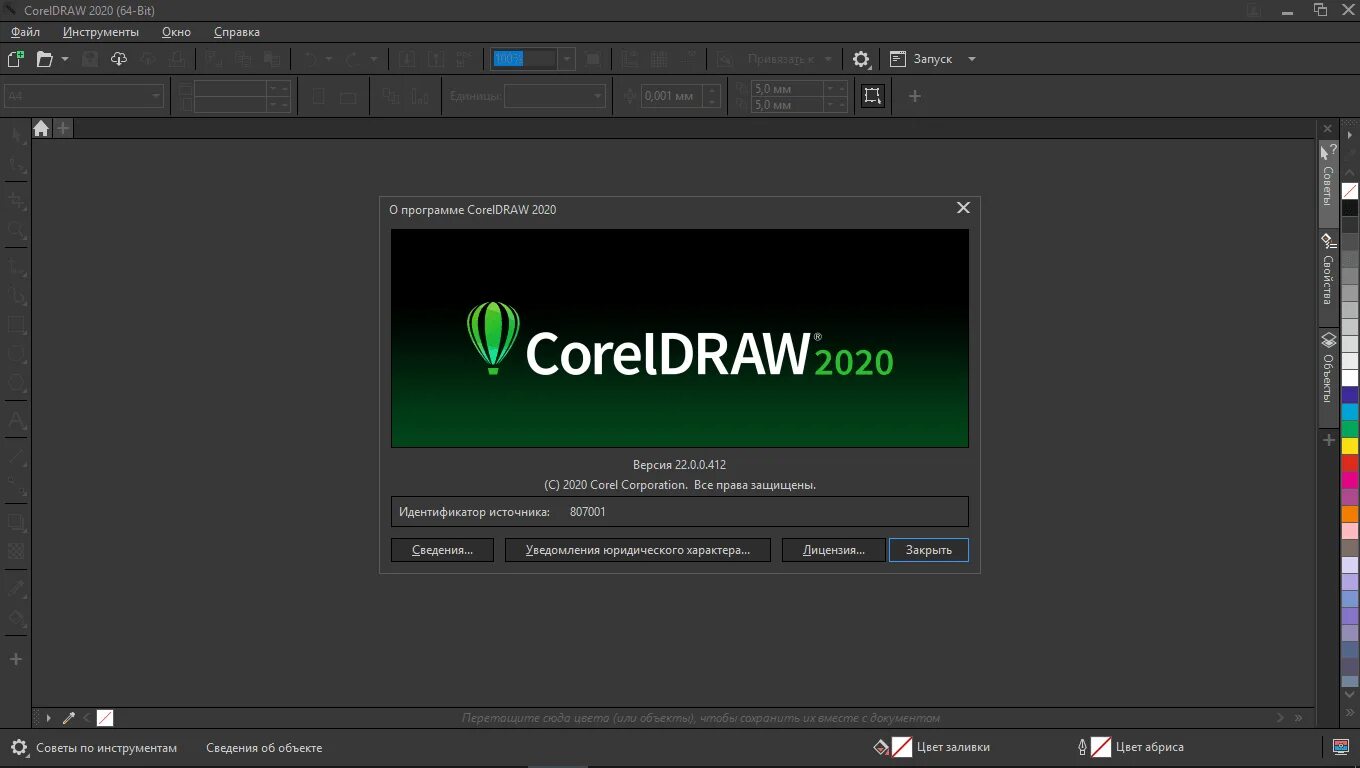Image resolution: width=1360 pixels, height=768 pixels.
Task: Pick the red swatch in color palette
Action: click(x=1350, y=463)
